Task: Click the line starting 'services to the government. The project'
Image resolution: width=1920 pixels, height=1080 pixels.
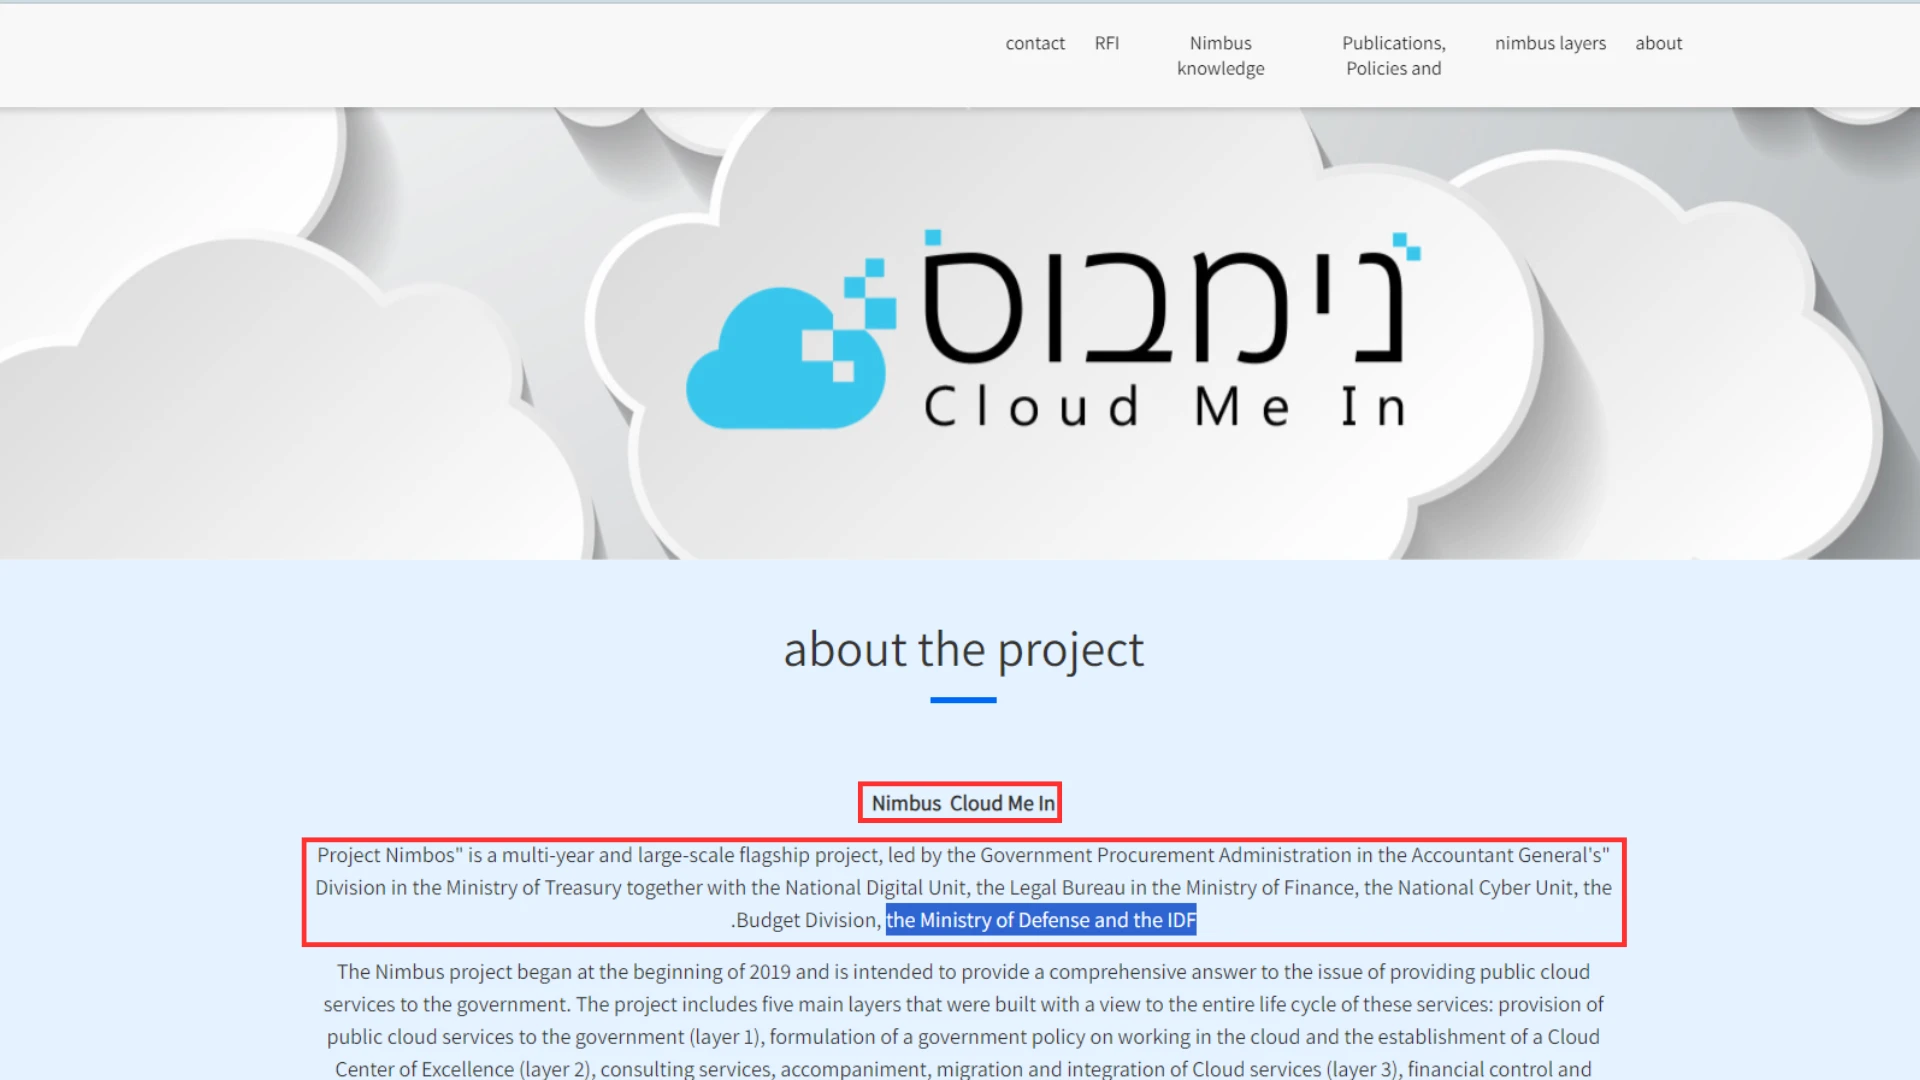Action: pos(963,1004)
